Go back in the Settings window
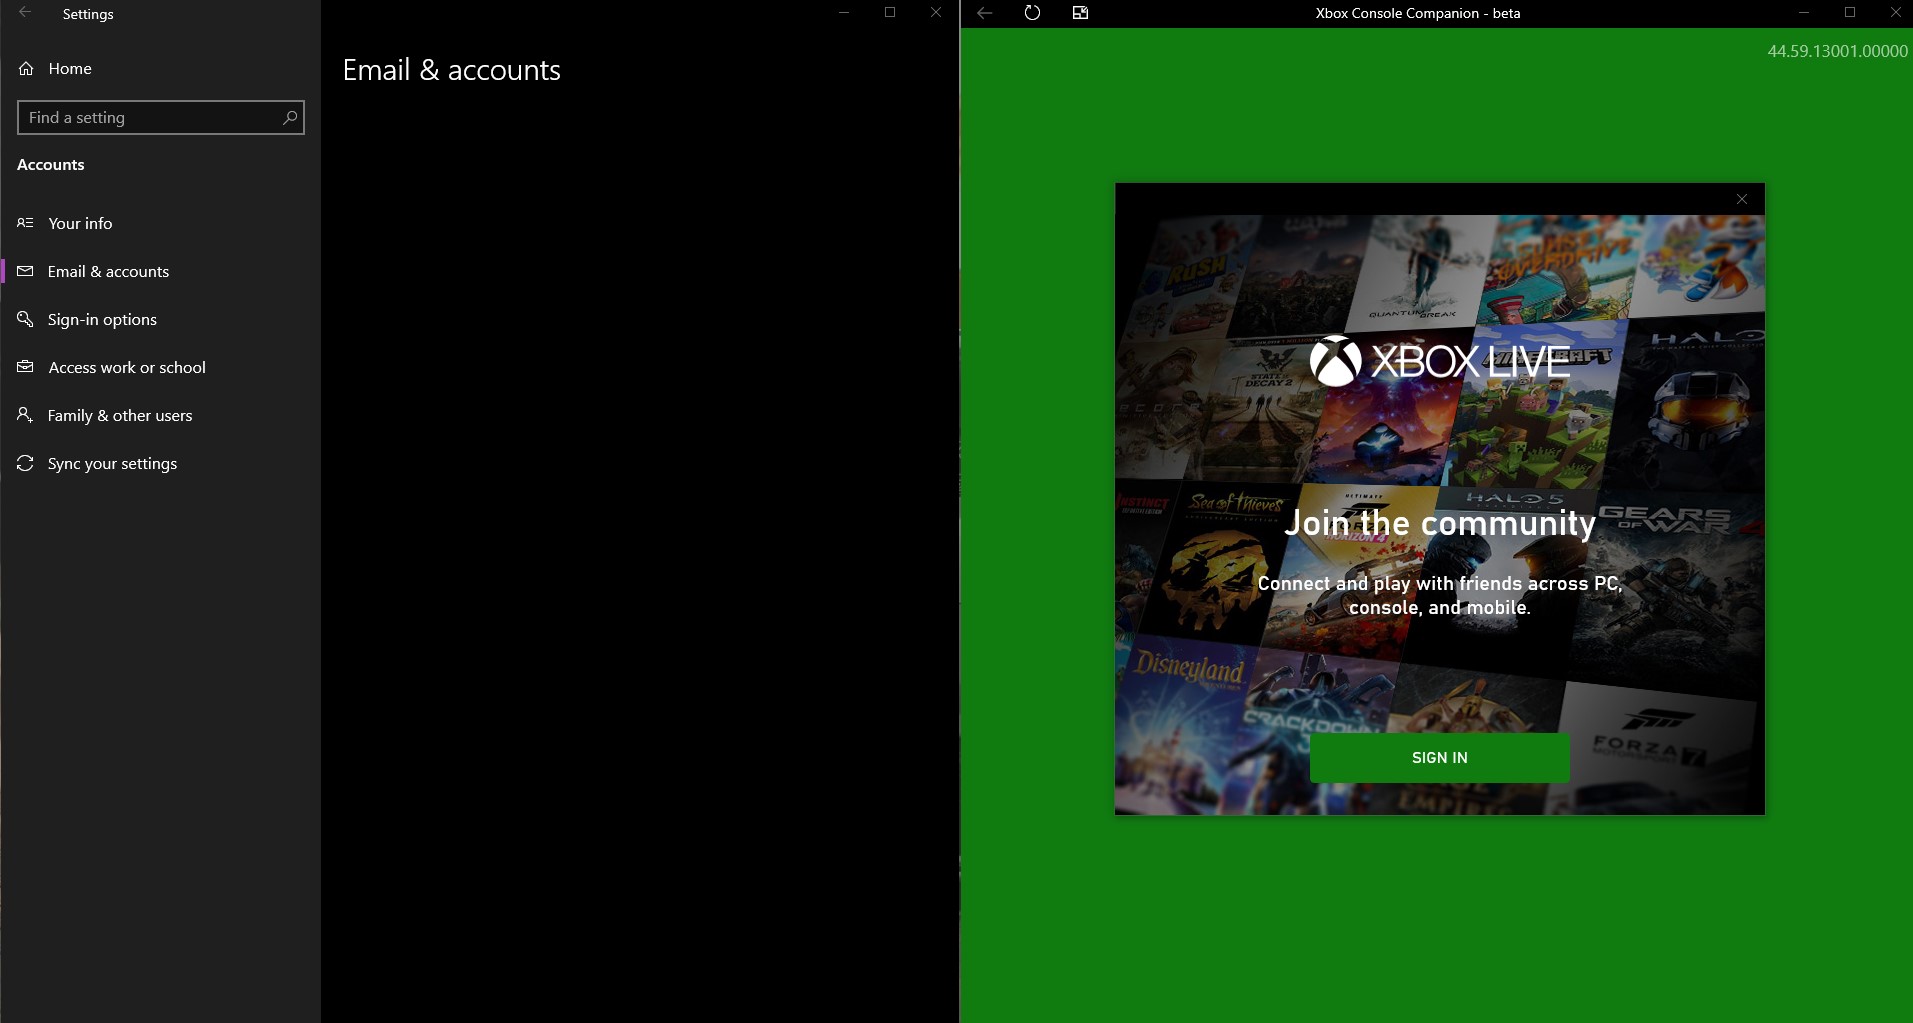 (25, 13)
